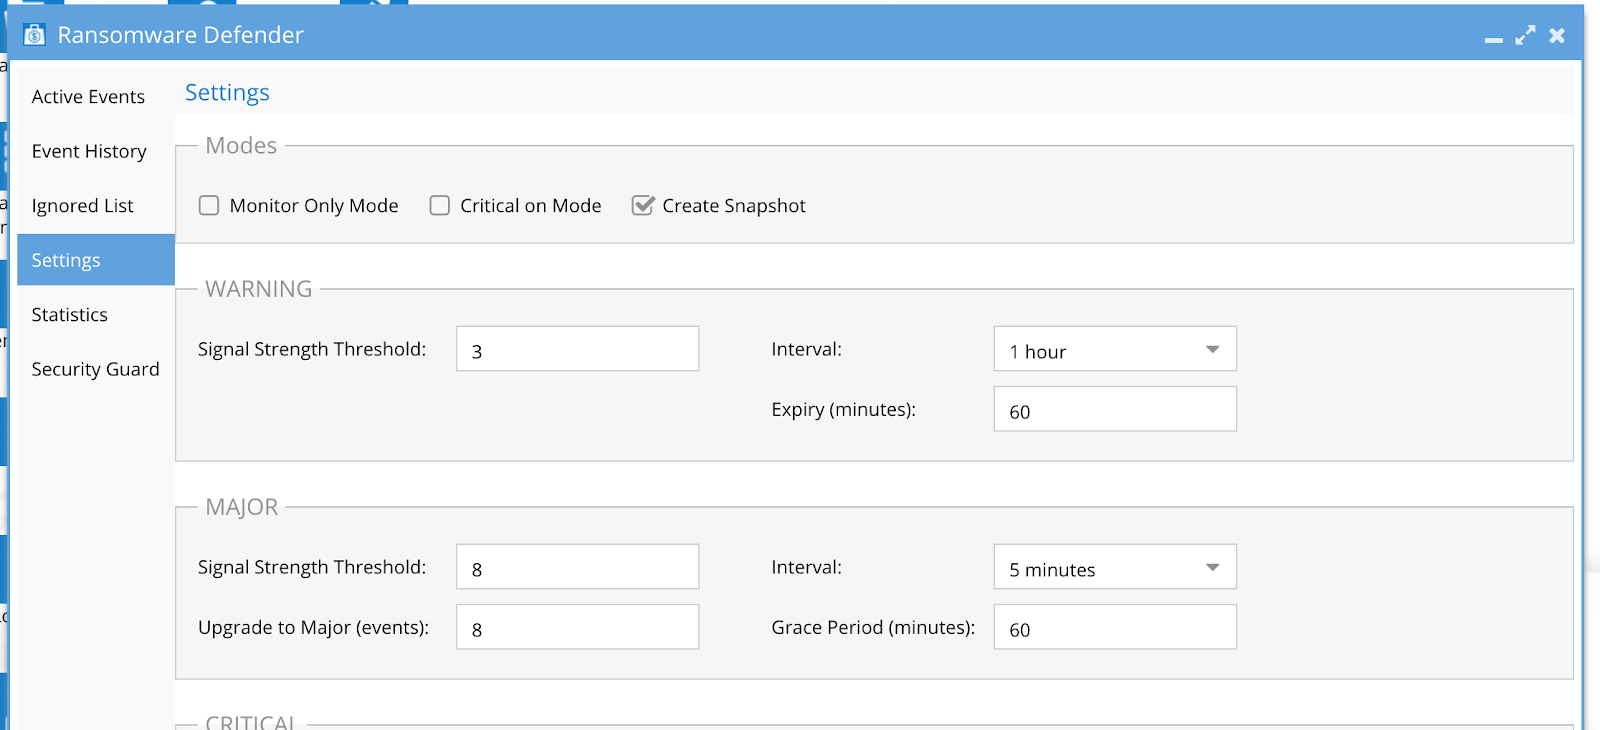Click the Ransomware Defender title text

click(180, 35)
